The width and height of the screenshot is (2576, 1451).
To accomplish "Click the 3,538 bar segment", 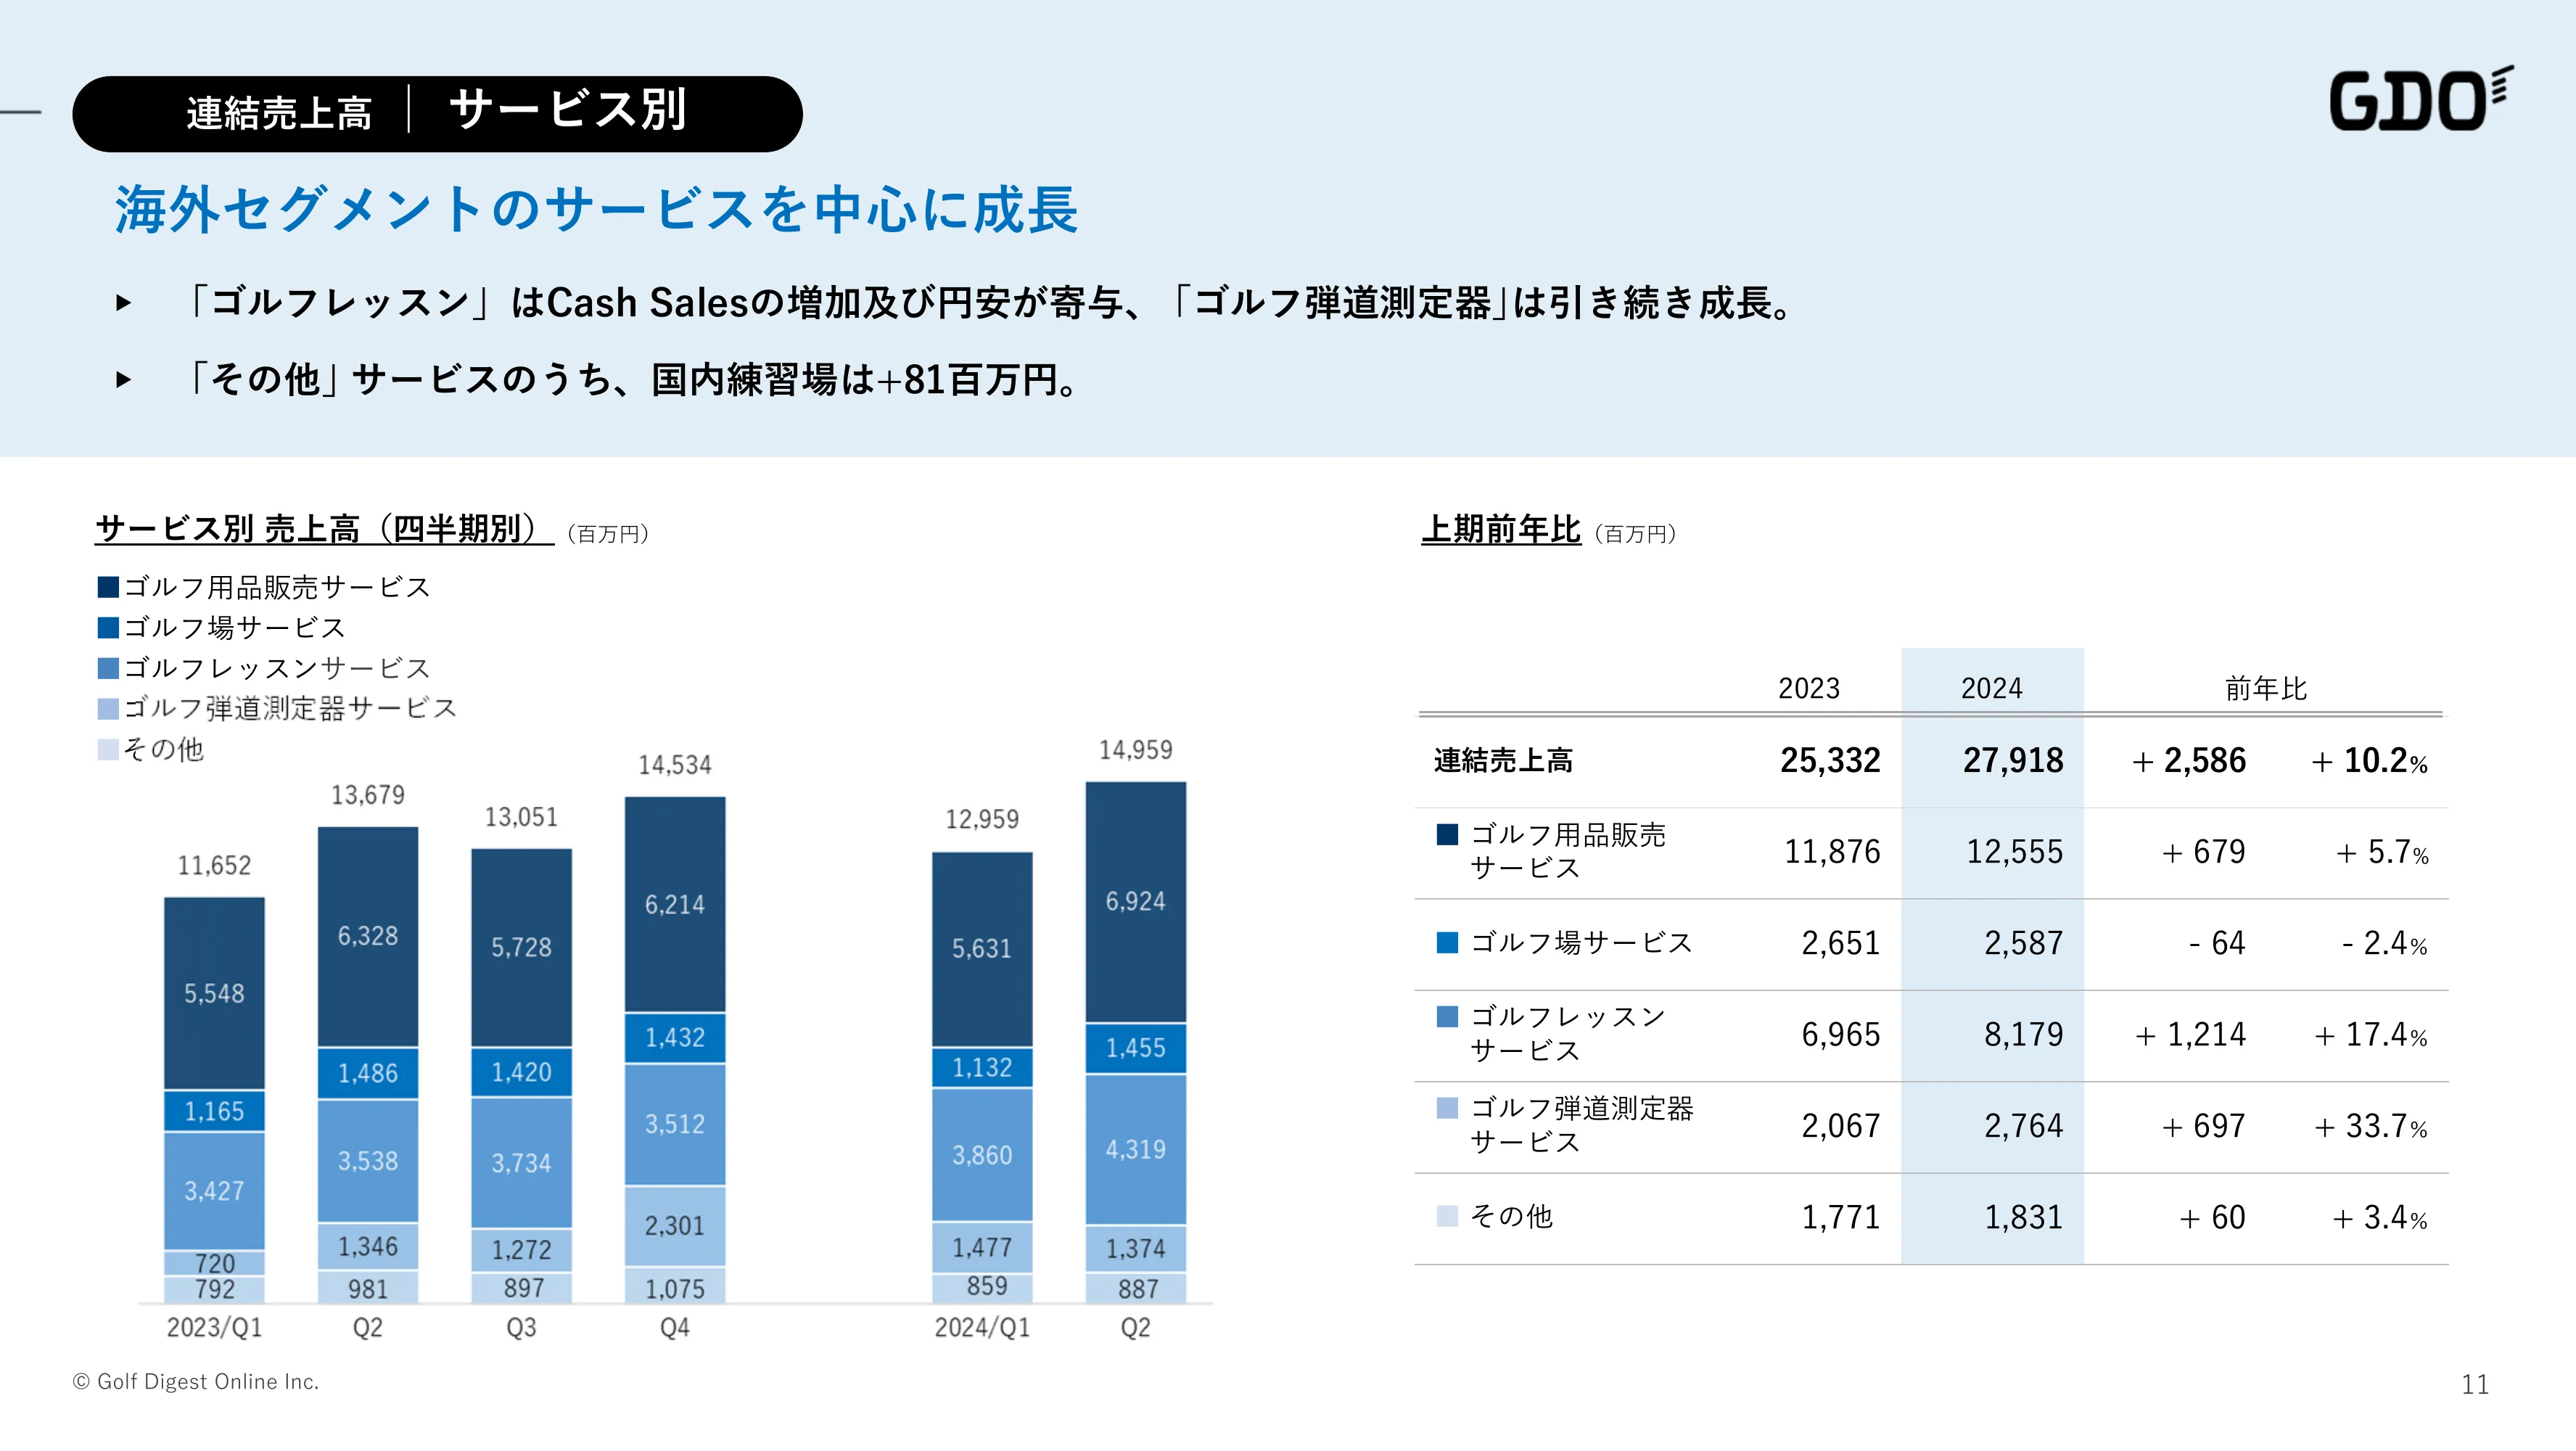I will click(x=368, y=1161).
